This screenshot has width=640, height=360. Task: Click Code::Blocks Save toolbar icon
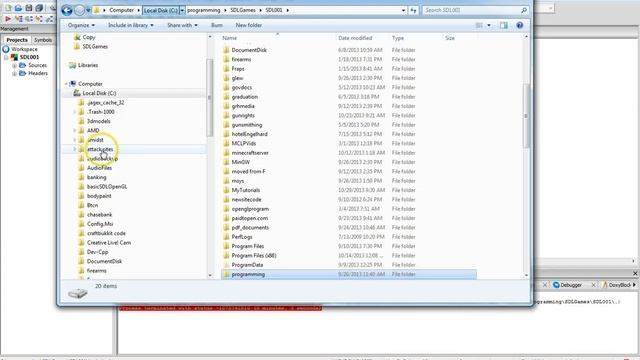(29, 8)
